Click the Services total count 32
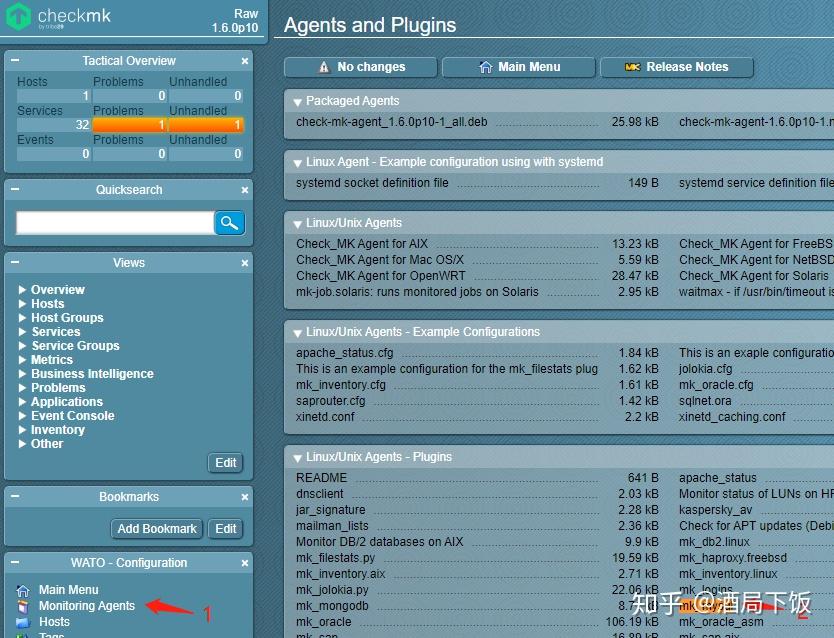The height and width of the screenshot is (638, 834). point(54,125)
